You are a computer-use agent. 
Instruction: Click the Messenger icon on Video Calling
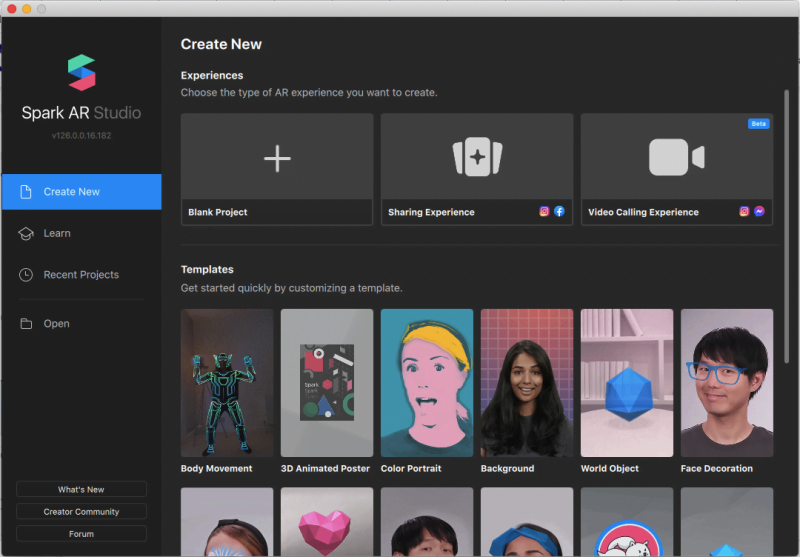tap(760, 212)
